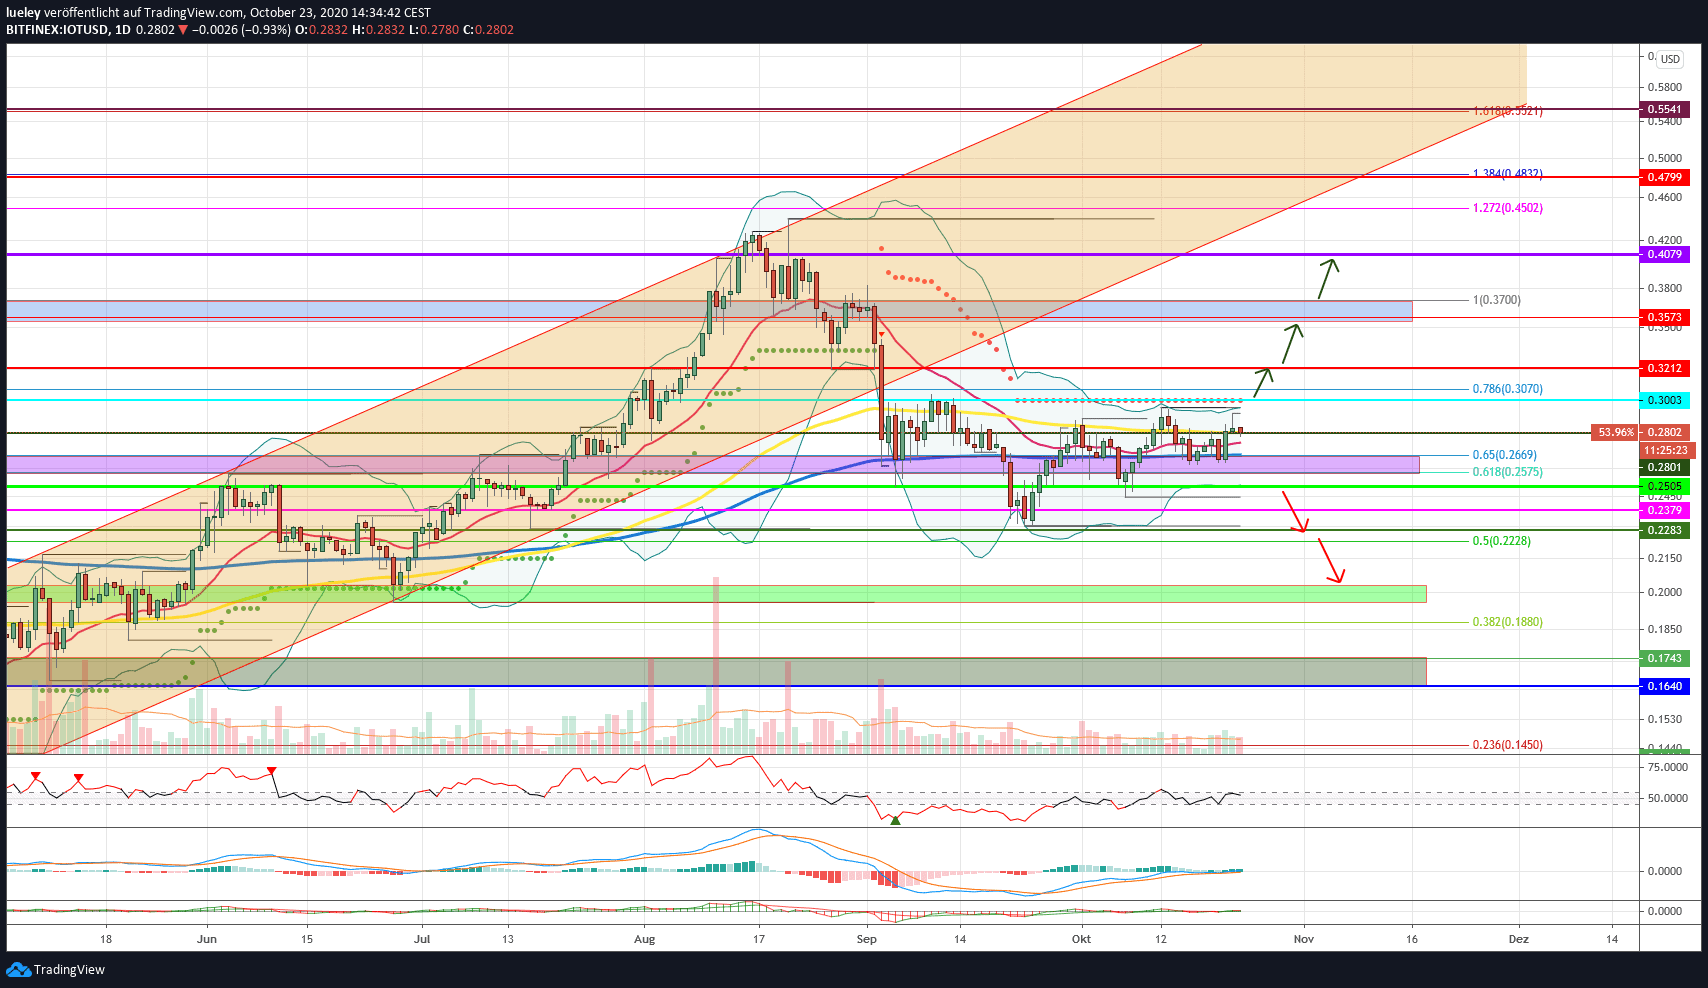Image resolution: width=1708 pixels, height=988 pixels.
Task: Click the 0.5800 price axis tick
Action: (x=1664, y=87)
